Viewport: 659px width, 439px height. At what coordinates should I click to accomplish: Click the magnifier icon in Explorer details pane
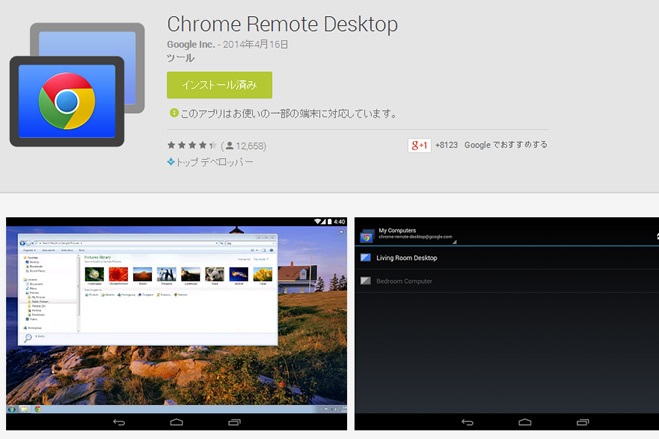[28, 338]
